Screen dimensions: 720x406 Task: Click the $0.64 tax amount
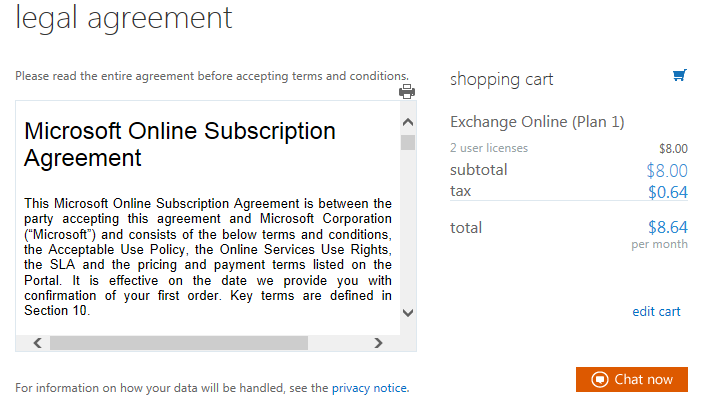click(x=667, y=191)
